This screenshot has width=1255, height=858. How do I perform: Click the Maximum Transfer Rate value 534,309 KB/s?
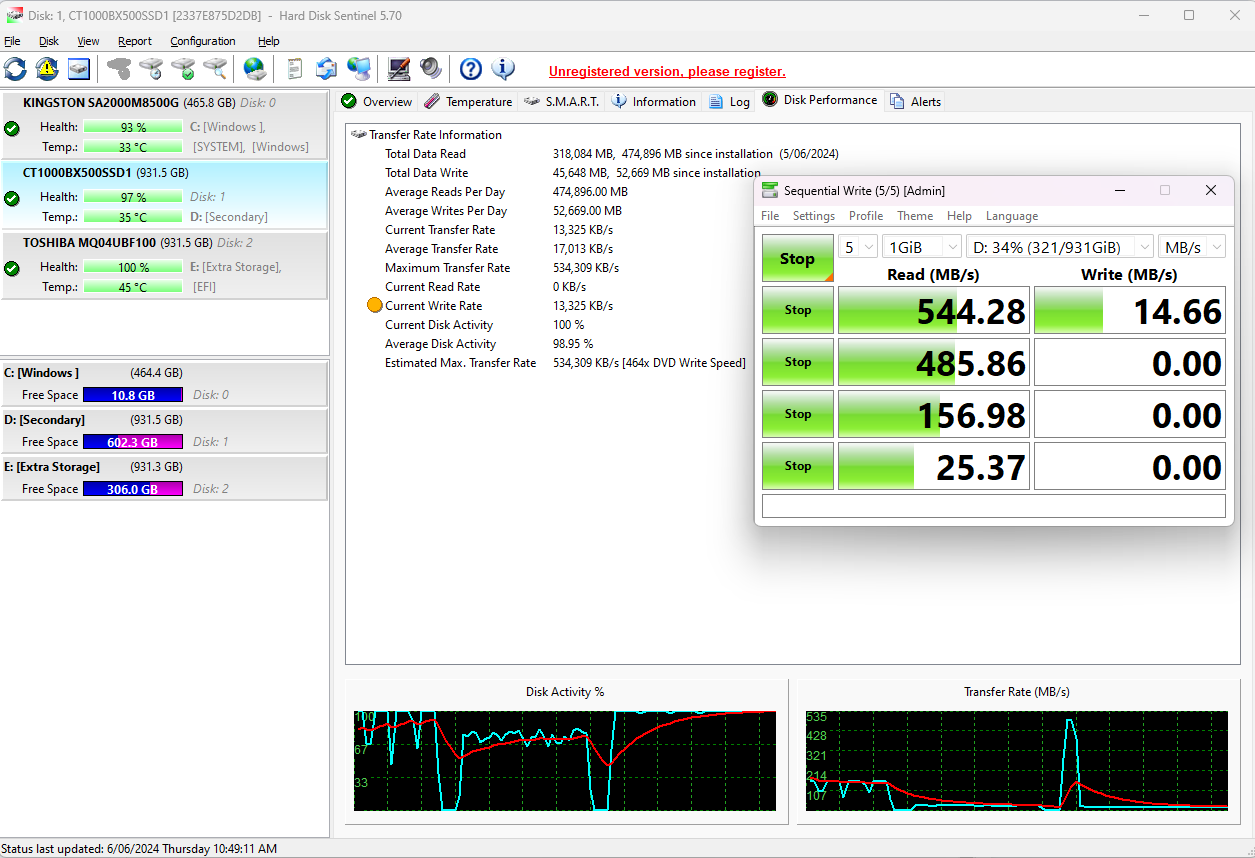[586, 268]
